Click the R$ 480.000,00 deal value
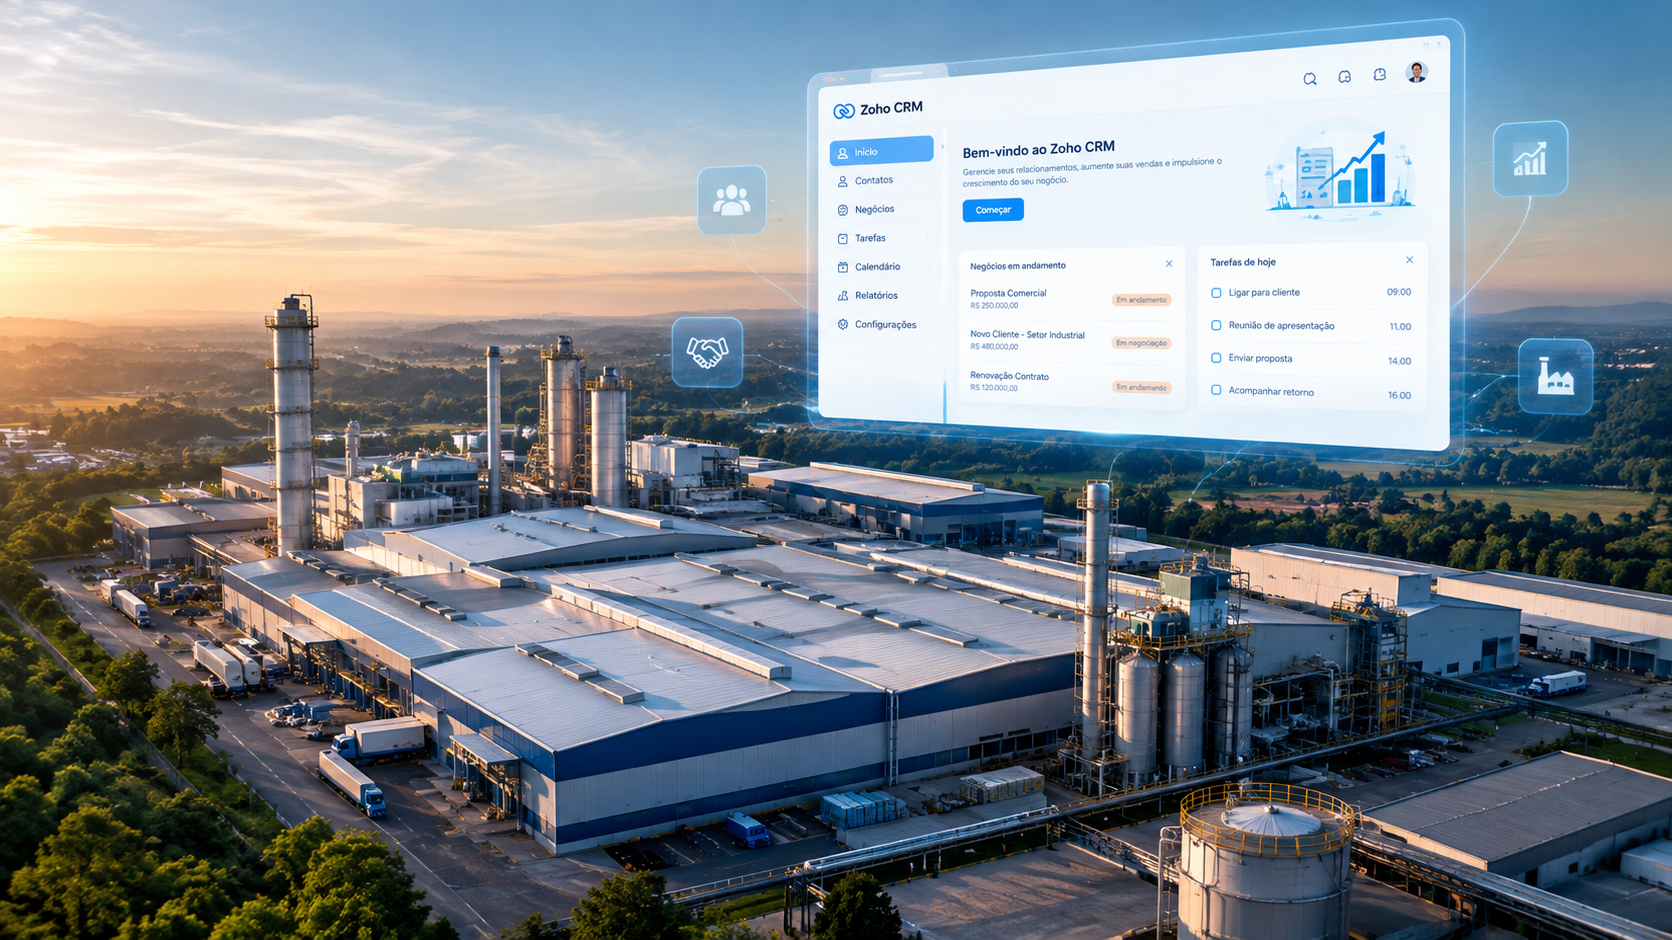 click(x=994, y=347)
